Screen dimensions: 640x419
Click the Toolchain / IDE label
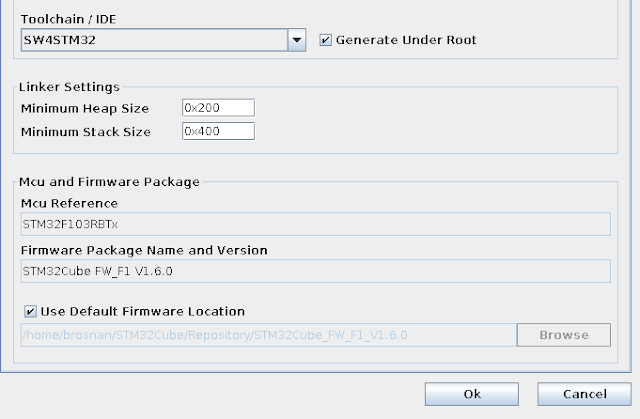pyautogui.click(x=69, y=19)
